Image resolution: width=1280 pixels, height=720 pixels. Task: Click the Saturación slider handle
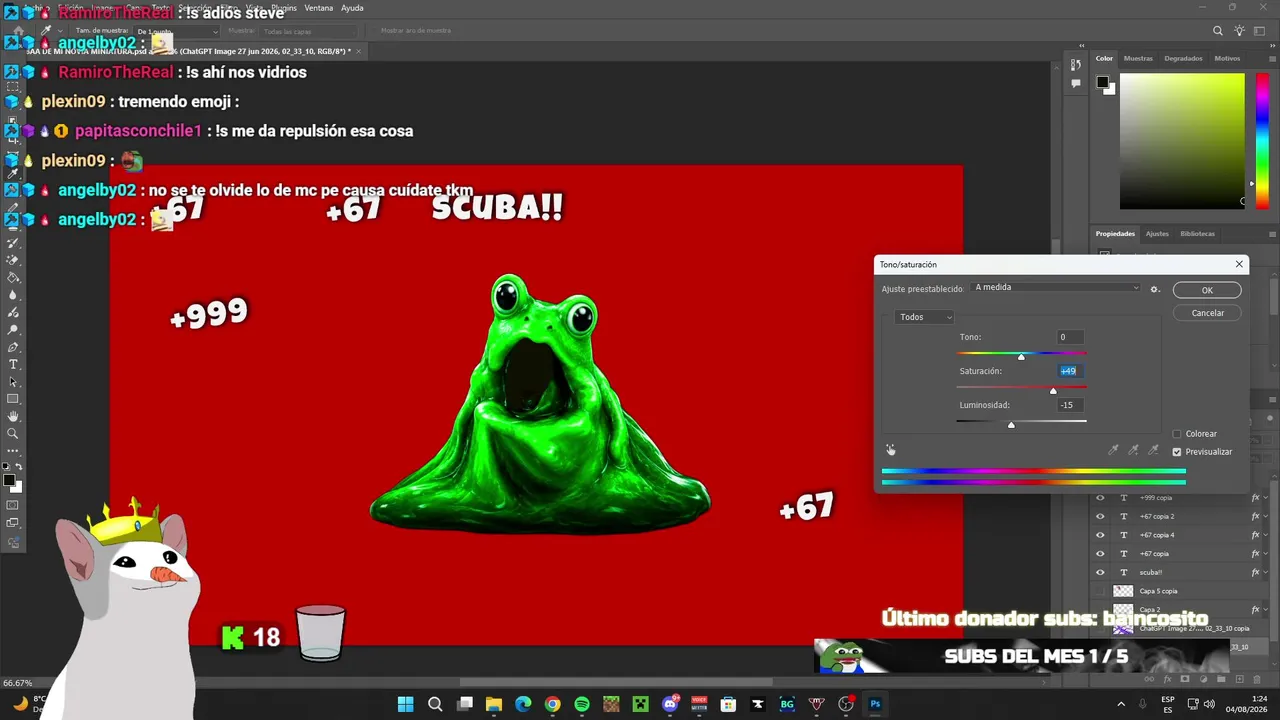(x=1053, y=391)
